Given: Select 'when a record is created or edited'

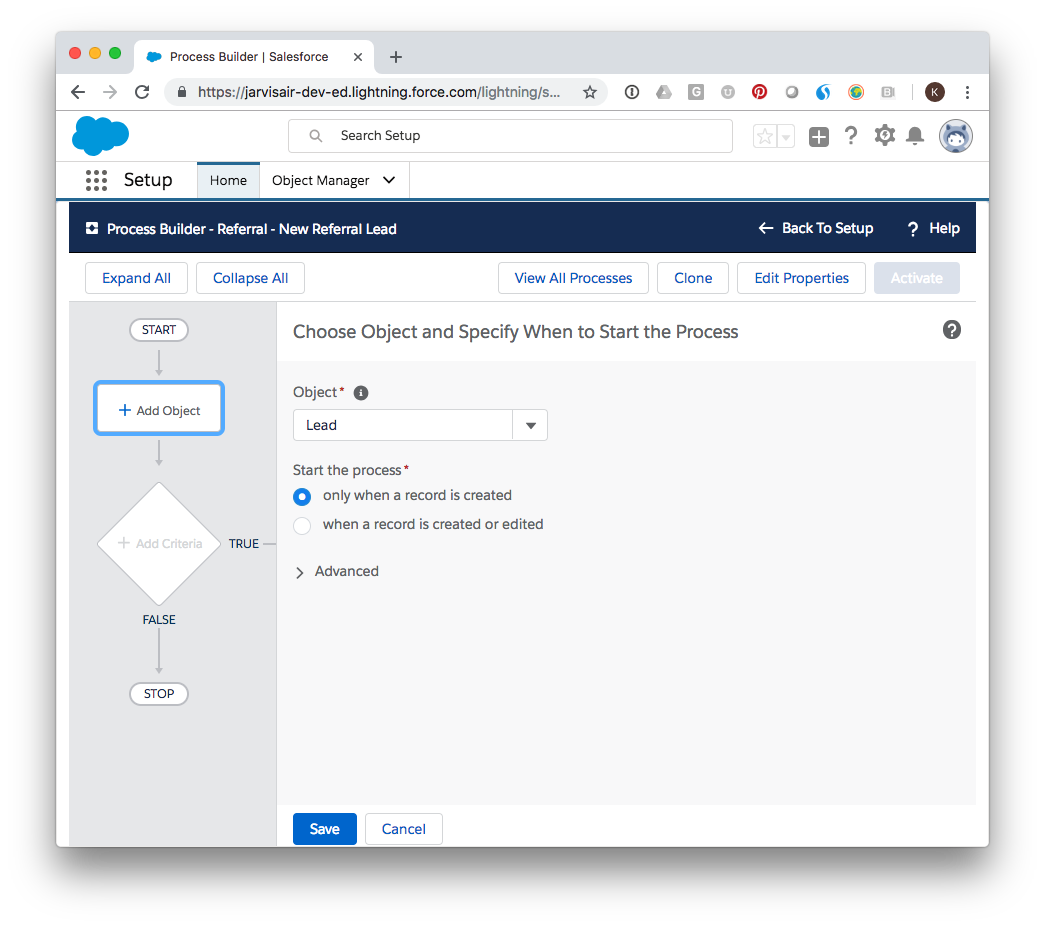Looking at the screenshot, I should tap(302, 526).
